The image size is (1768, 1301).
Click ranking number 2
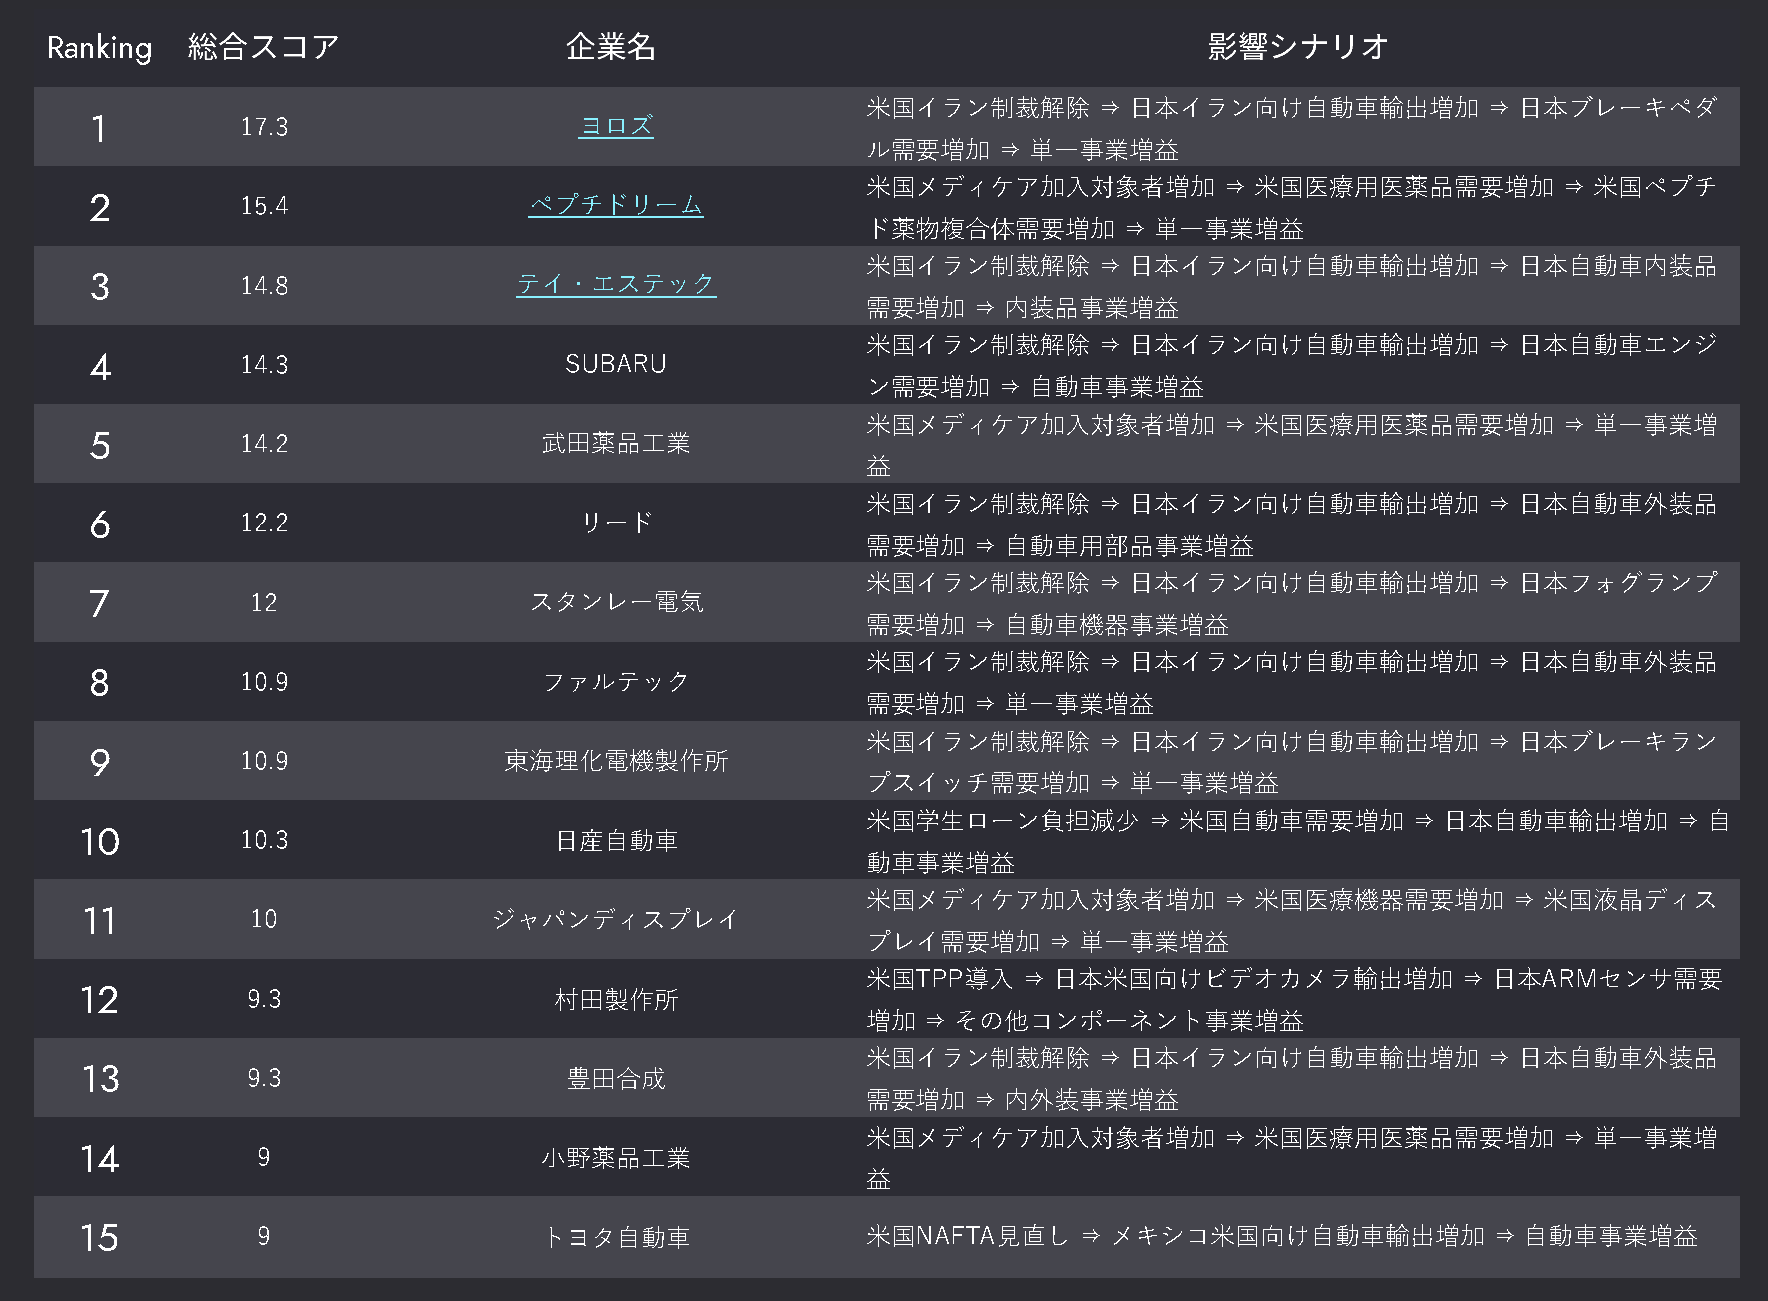(99, 208)
